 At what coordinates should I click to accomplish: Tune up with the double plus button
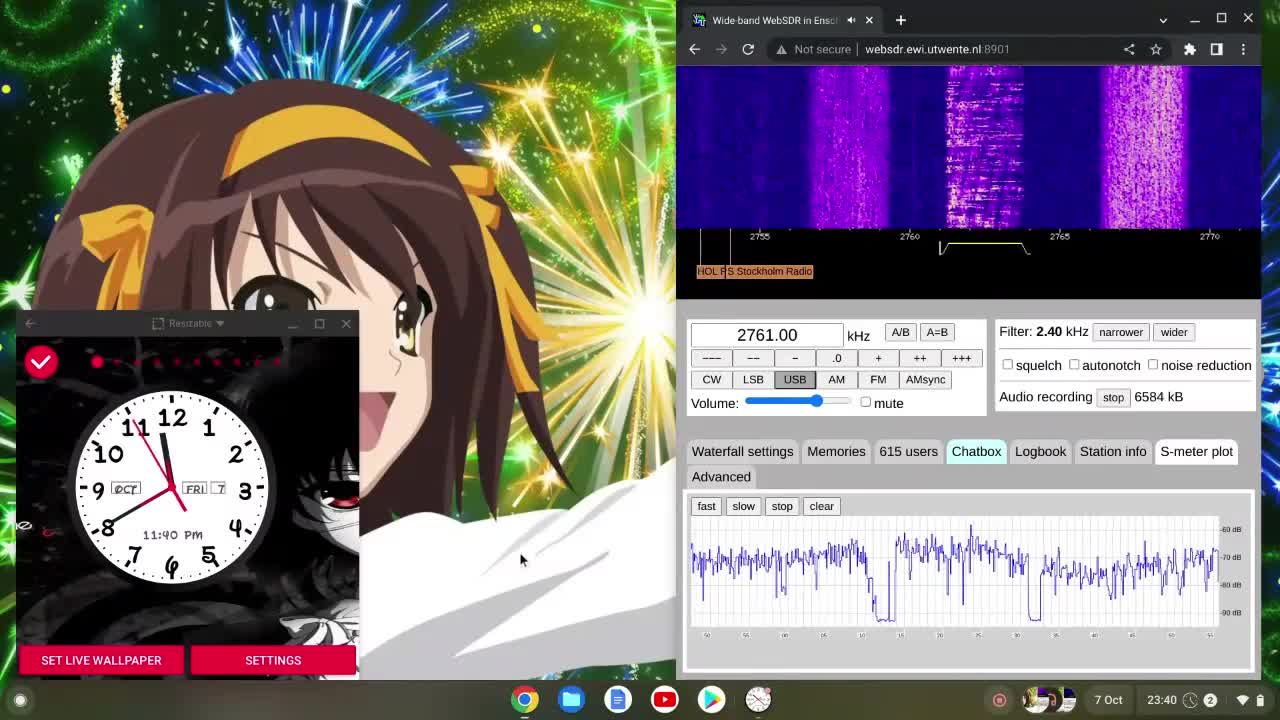[x=920, y=358]
